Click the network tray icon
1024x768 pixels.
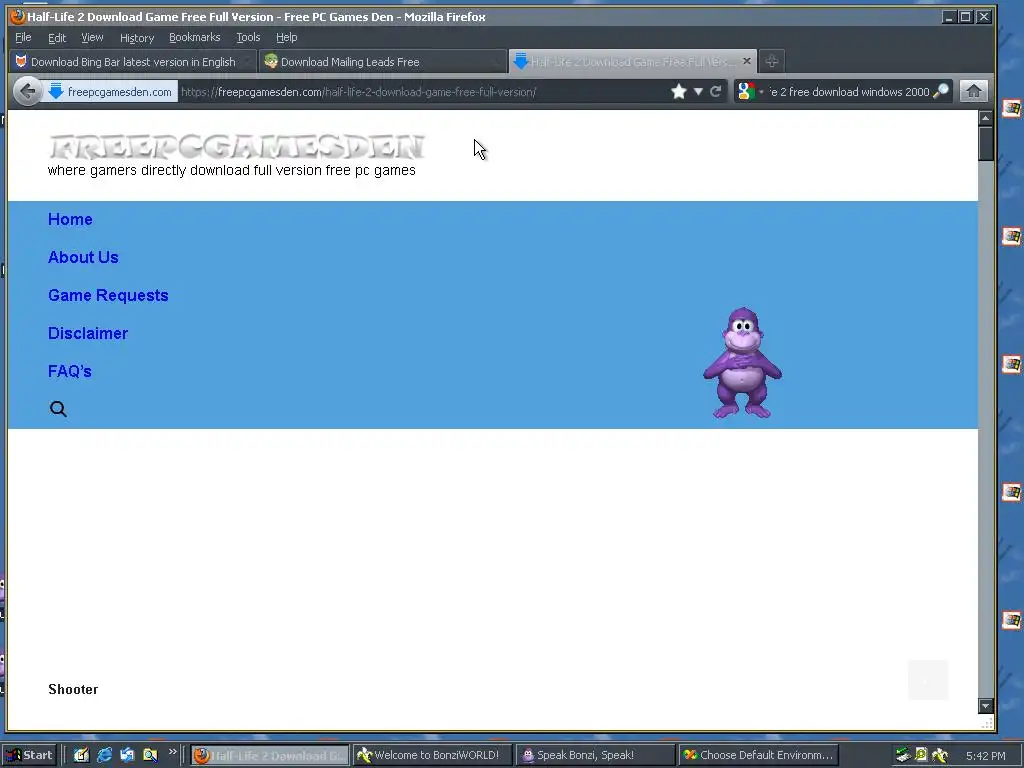click(903, 755)
